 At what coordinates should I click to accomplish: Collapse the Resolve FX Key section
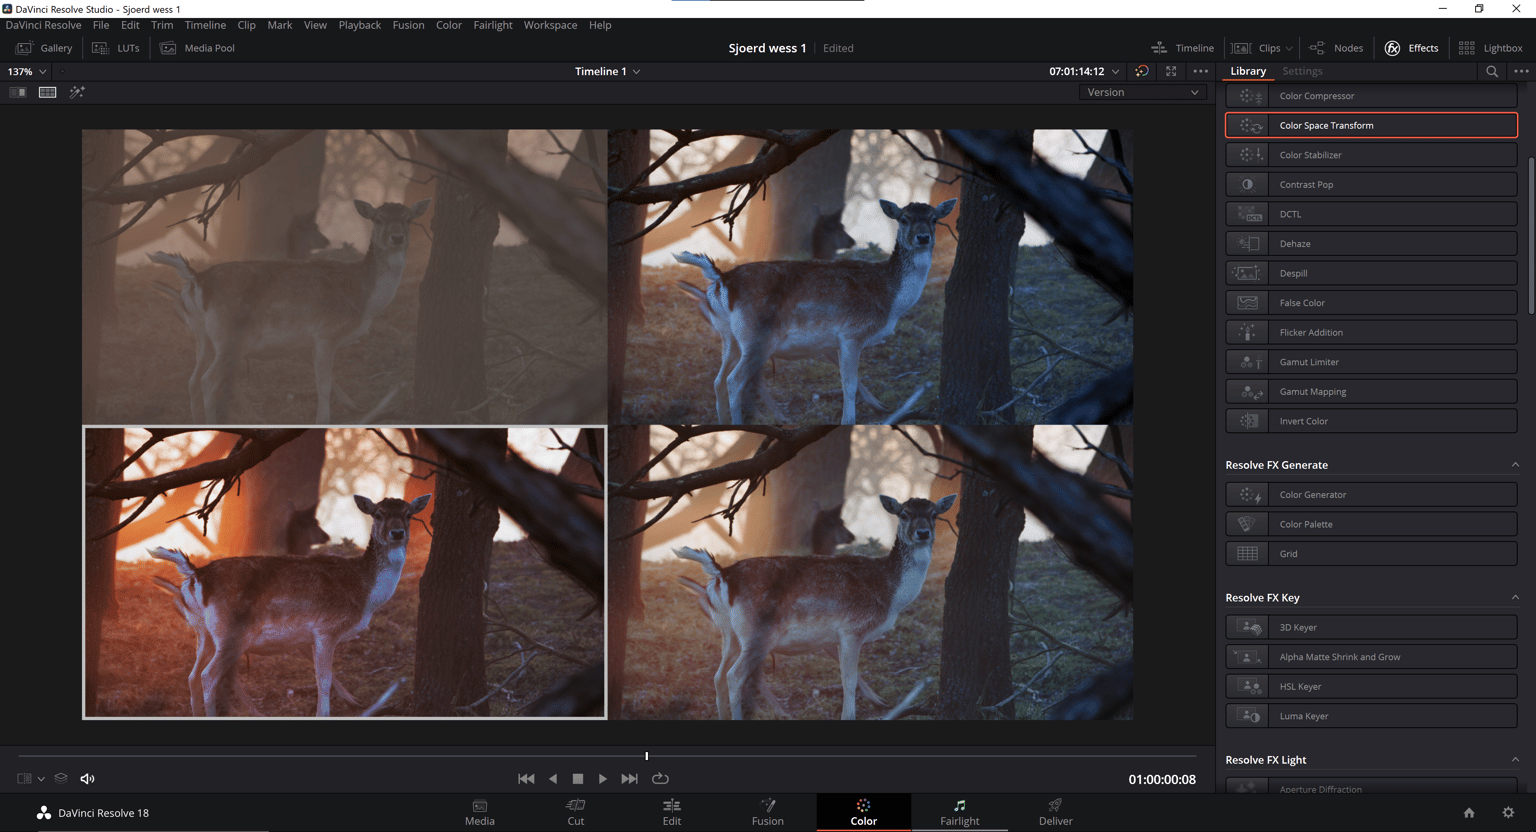1515,598
